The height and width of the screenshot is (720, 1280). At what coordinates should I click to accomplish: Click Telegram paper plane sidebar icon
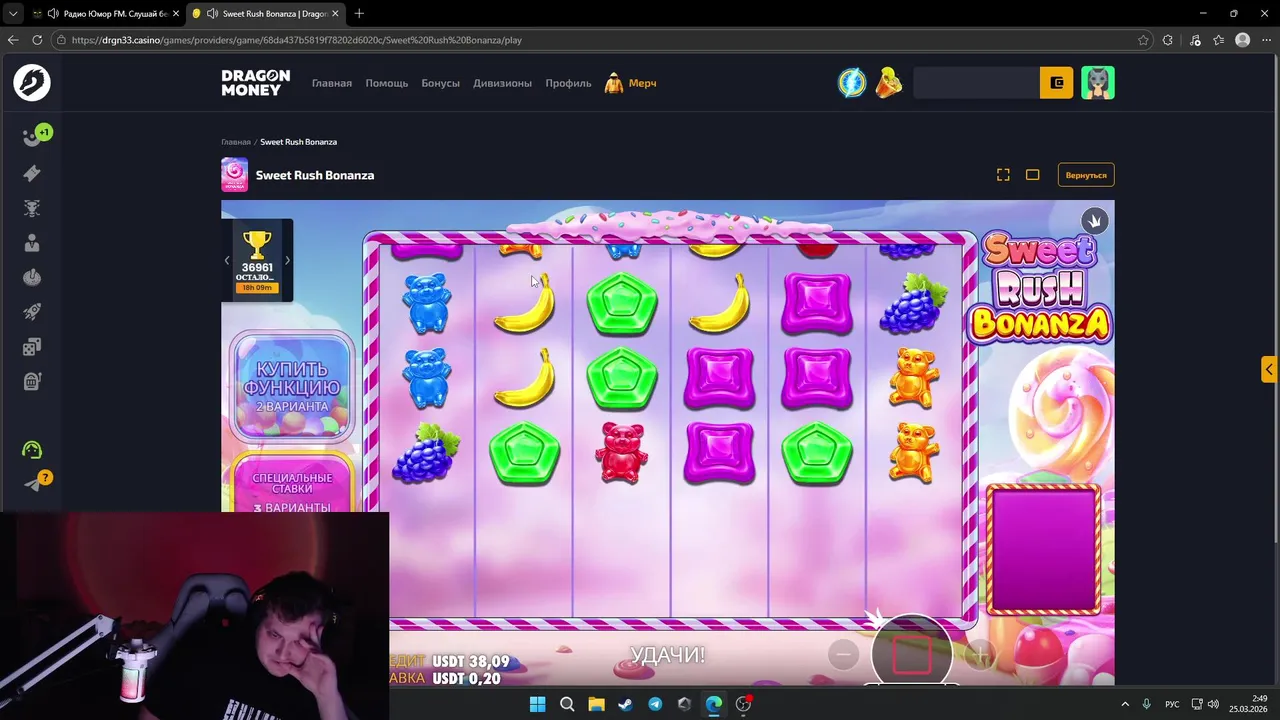click(x=34, y=484)
